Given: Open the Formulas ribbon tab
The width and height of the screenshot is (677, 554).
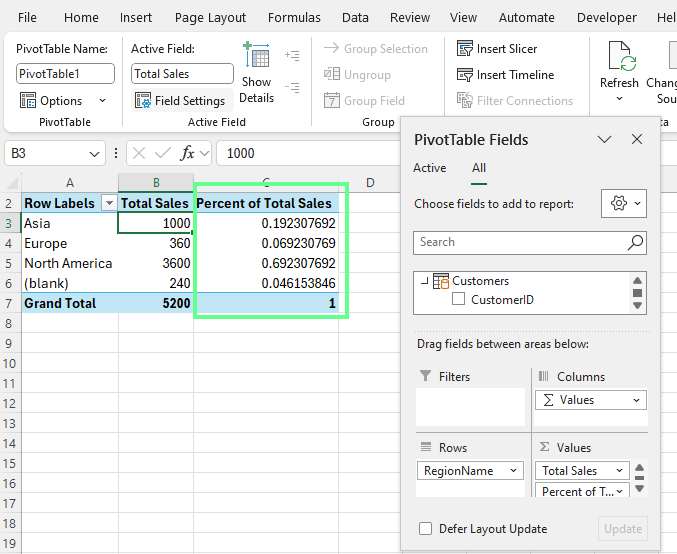Looking at the screenshot, I should point(294,17).
